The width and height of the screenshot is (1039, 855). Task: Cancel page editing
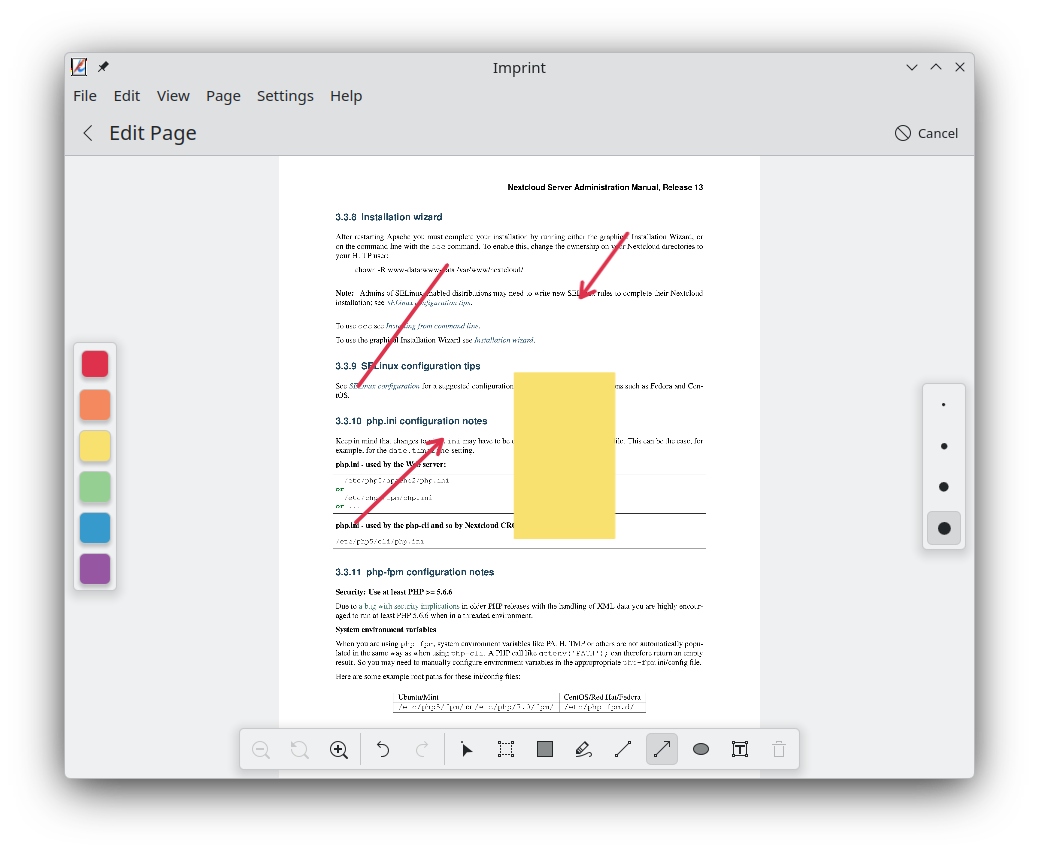pos(926,133)
